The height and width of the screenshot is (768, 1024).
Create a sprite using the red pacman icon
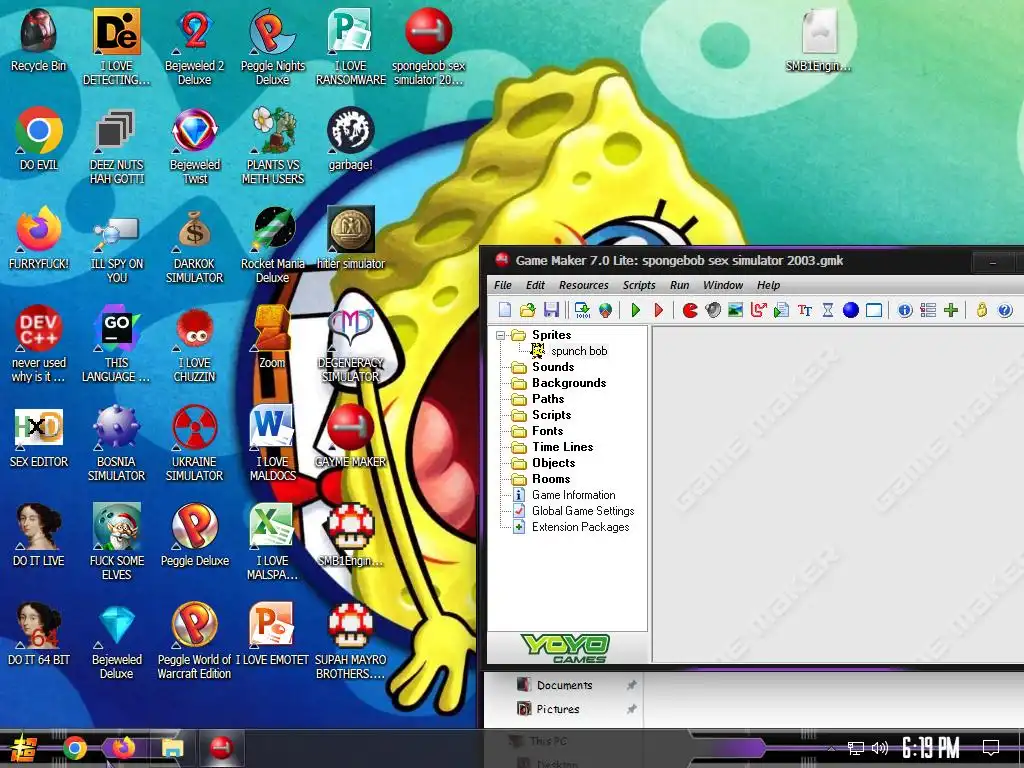click(690, 310)
